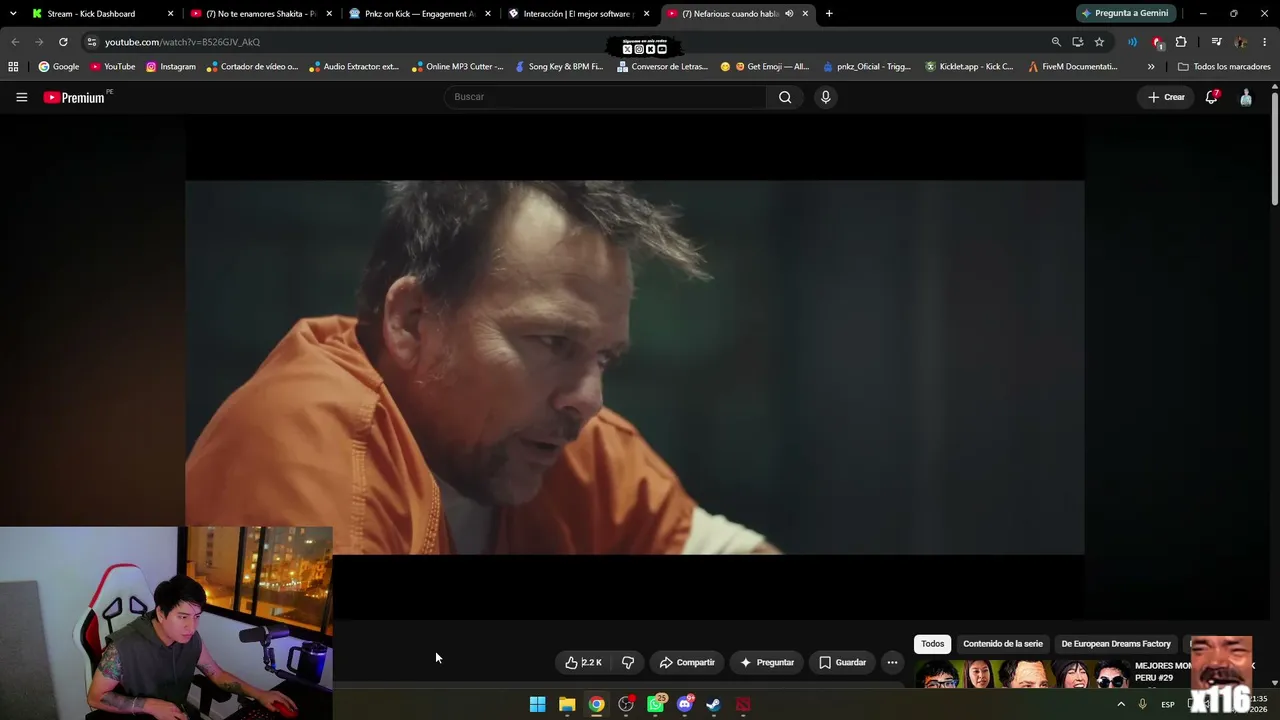The height and width of the screenshot is (720, 1280).
Task: Open the YouTube guide hamburger menu
Action: pyautogui.click(x=21, y=97)
